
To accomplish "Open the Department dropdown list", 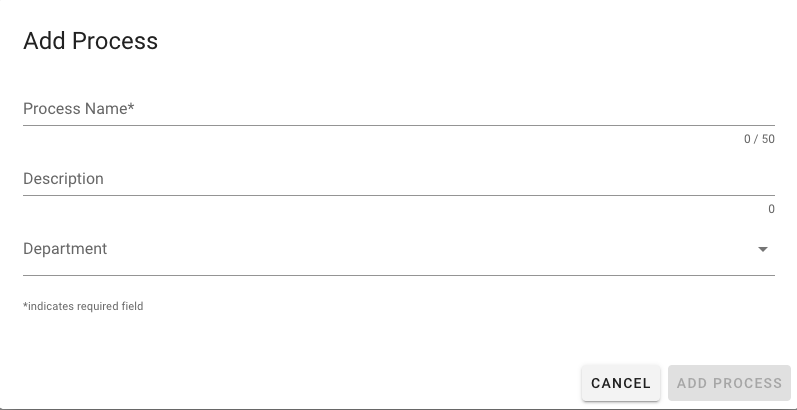I will (x=398, y=249).
